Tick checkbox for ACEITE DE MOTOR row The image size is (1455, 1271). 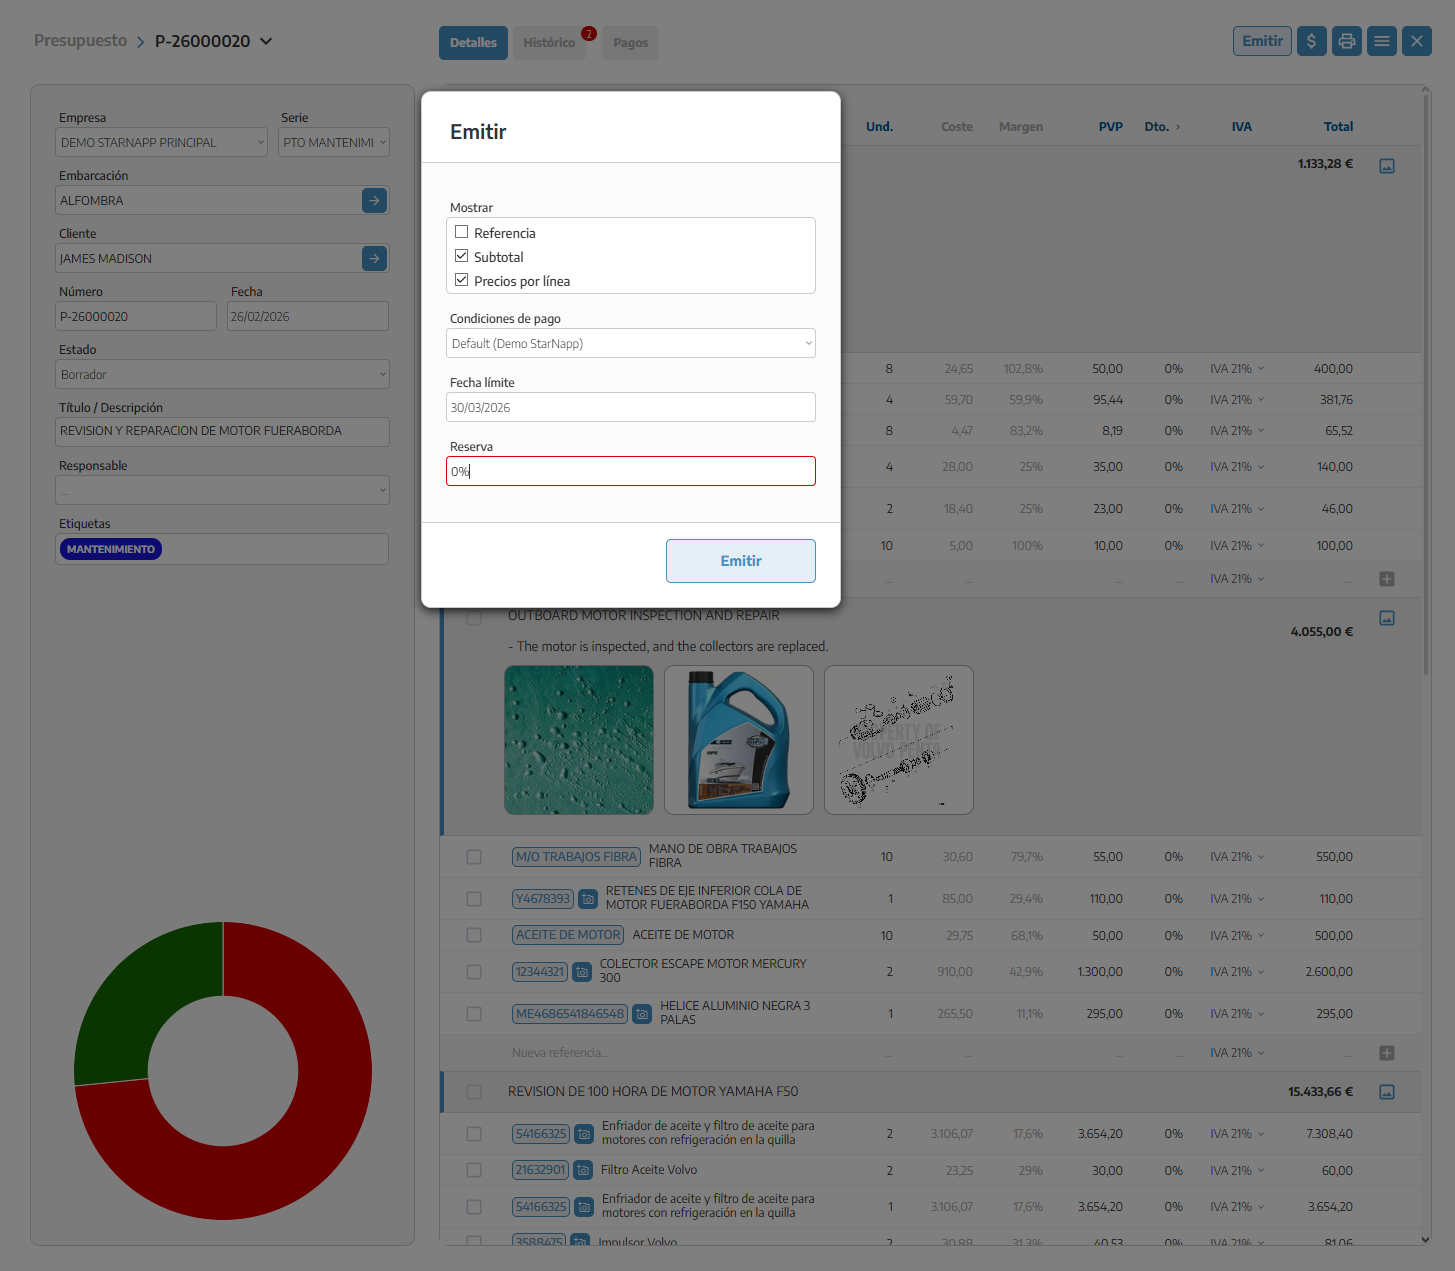474,936
